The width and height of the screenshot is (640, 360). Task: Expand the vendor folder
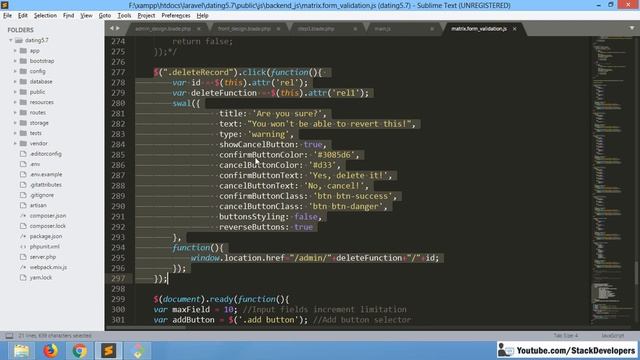[15, 143]
